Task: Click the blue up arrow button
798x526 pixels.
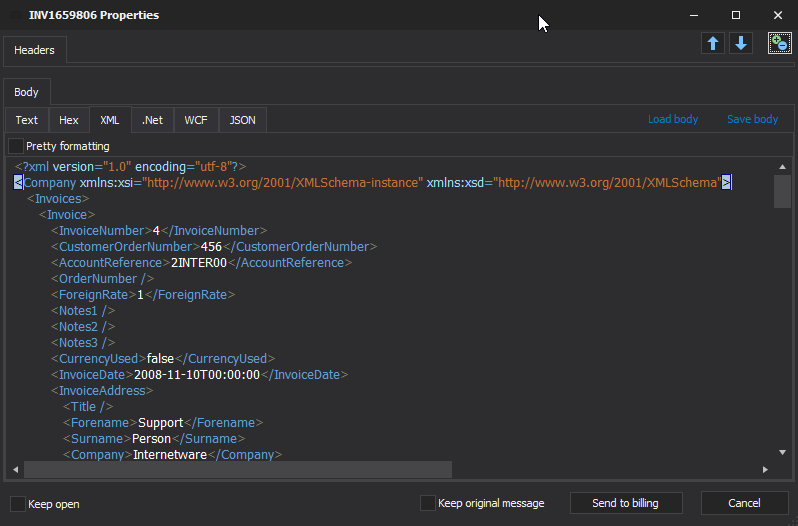Action: click(x=712, y=44)
